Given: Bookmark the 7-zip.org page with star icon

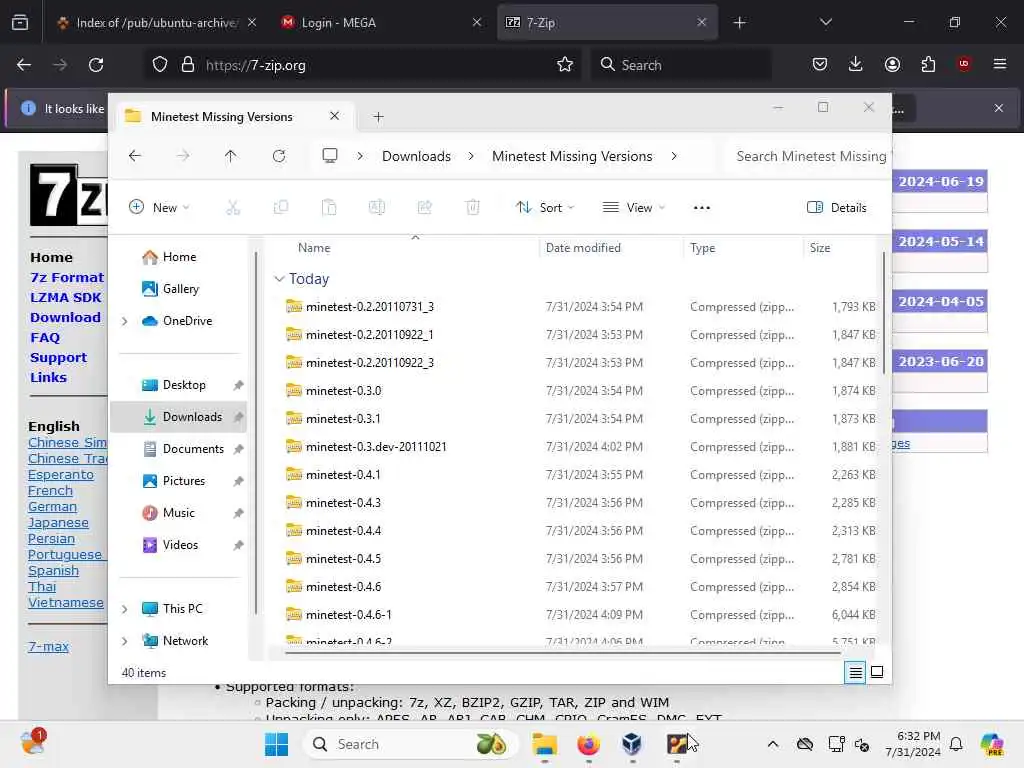Looking at the screenshot, I should click(565, 65).
